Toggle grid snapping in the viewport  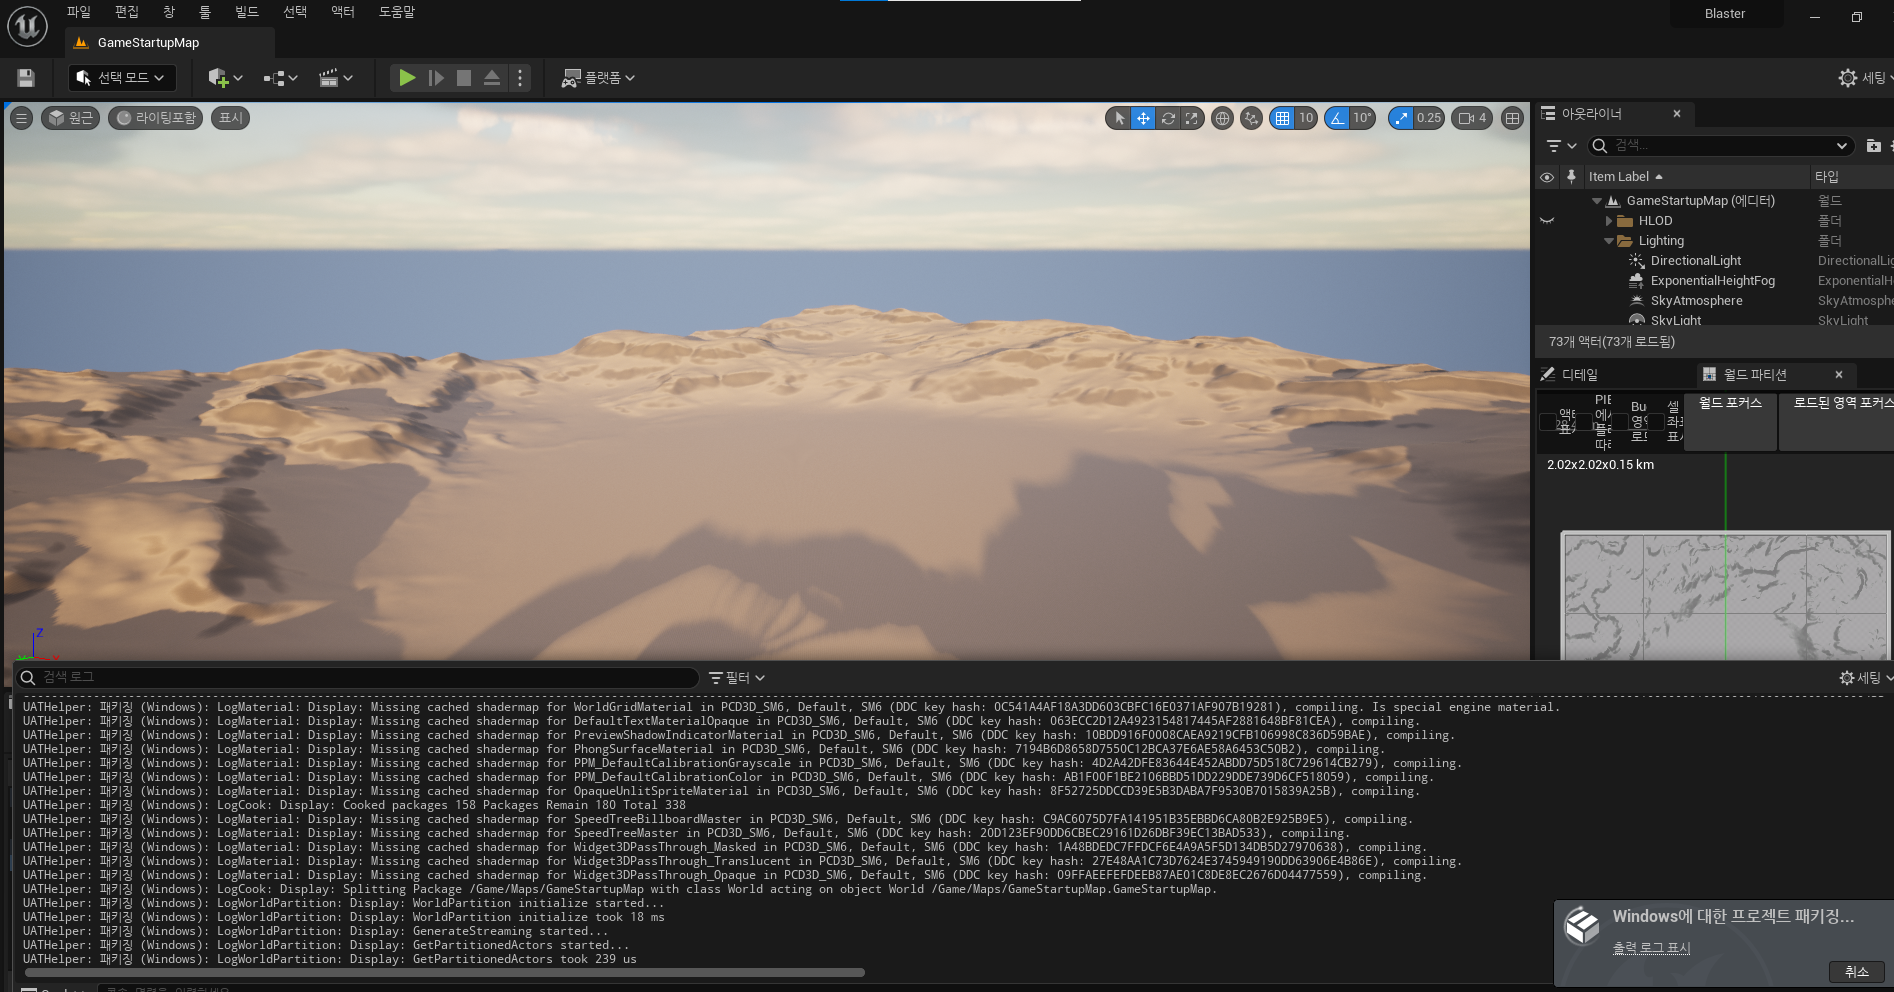1282,118
